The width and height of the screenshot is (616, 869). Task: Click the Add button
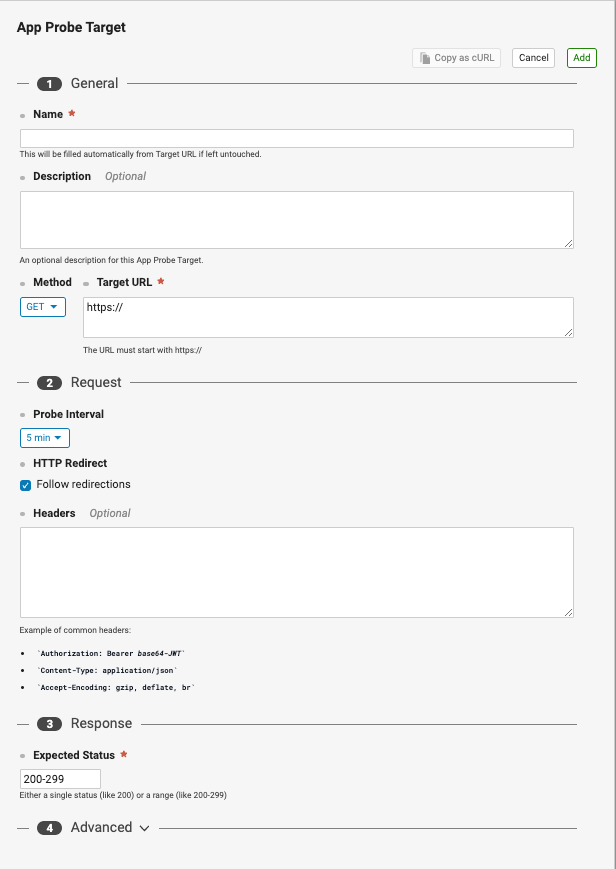(x=582, y=58)
